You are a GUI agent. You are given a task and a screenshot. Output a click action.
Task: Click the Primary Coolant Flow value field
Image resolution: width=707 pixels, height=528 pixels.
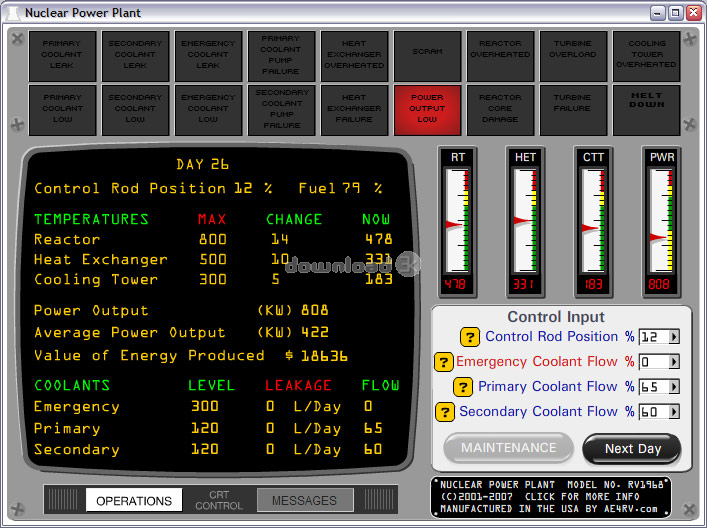654,387
